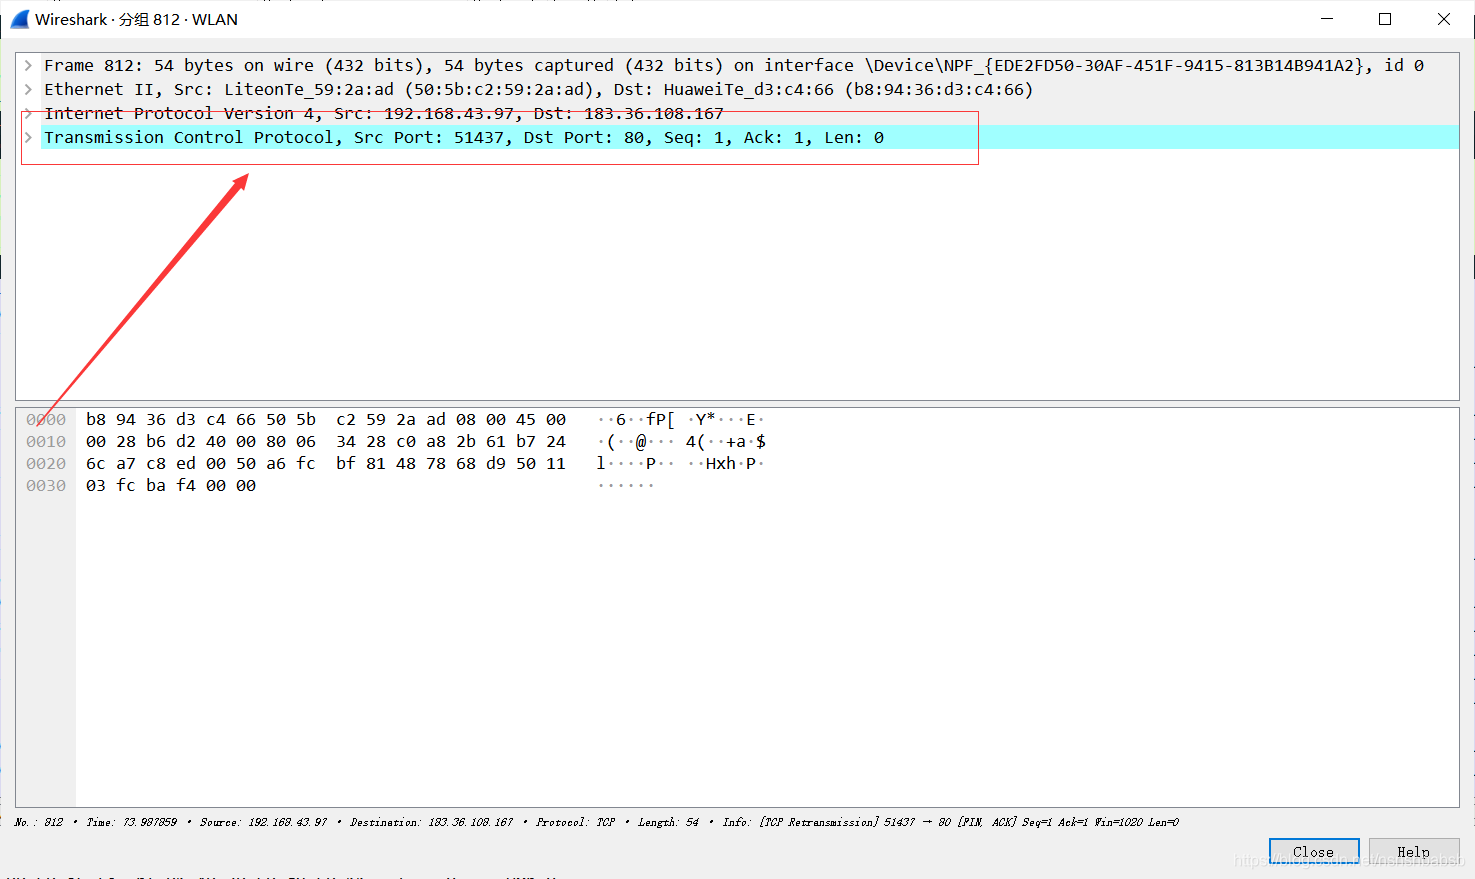Viewport: 1475px width, 879px height.
Task: Select first hex byte b8
Action: click(96, 420)
